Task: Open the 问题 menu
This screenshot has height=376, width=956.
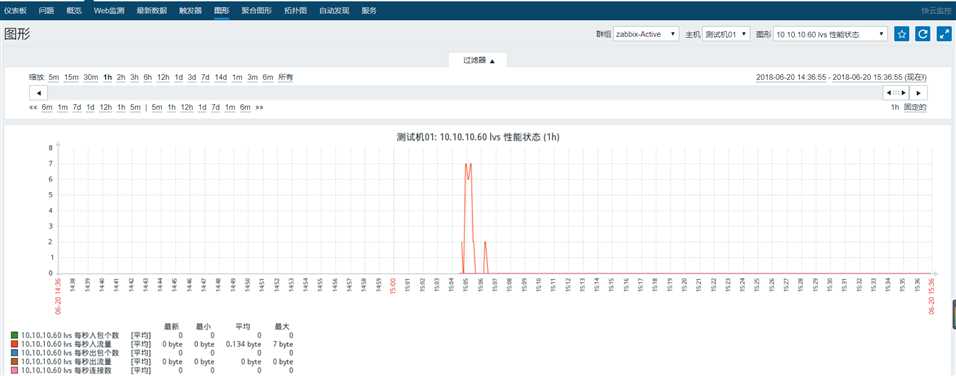Action: pos(46,10)
